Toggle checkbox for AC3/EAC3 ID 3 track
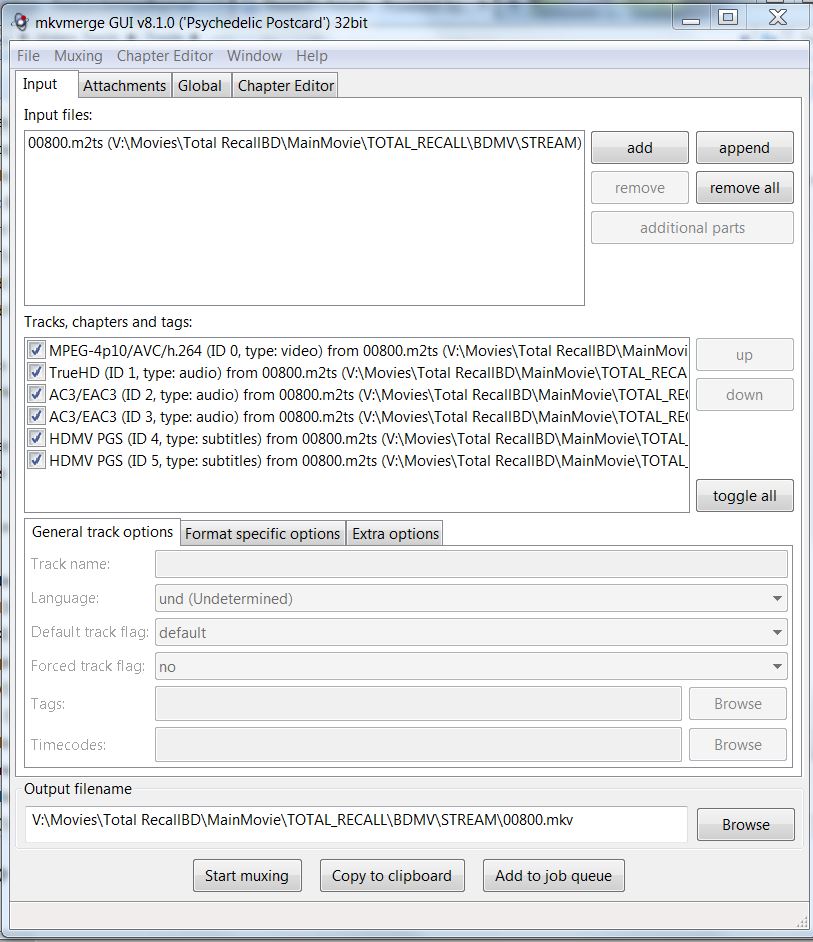 36,416
